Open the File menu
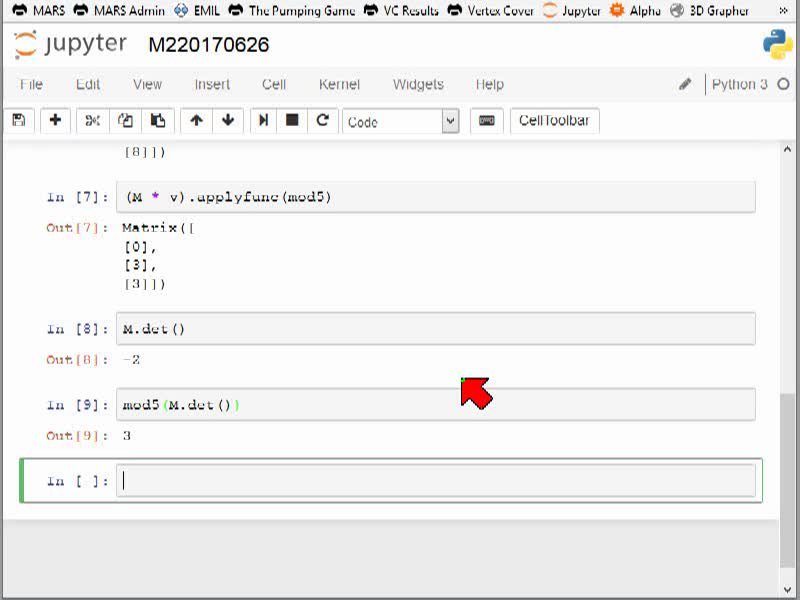800x600 pixels. (31, 84)
